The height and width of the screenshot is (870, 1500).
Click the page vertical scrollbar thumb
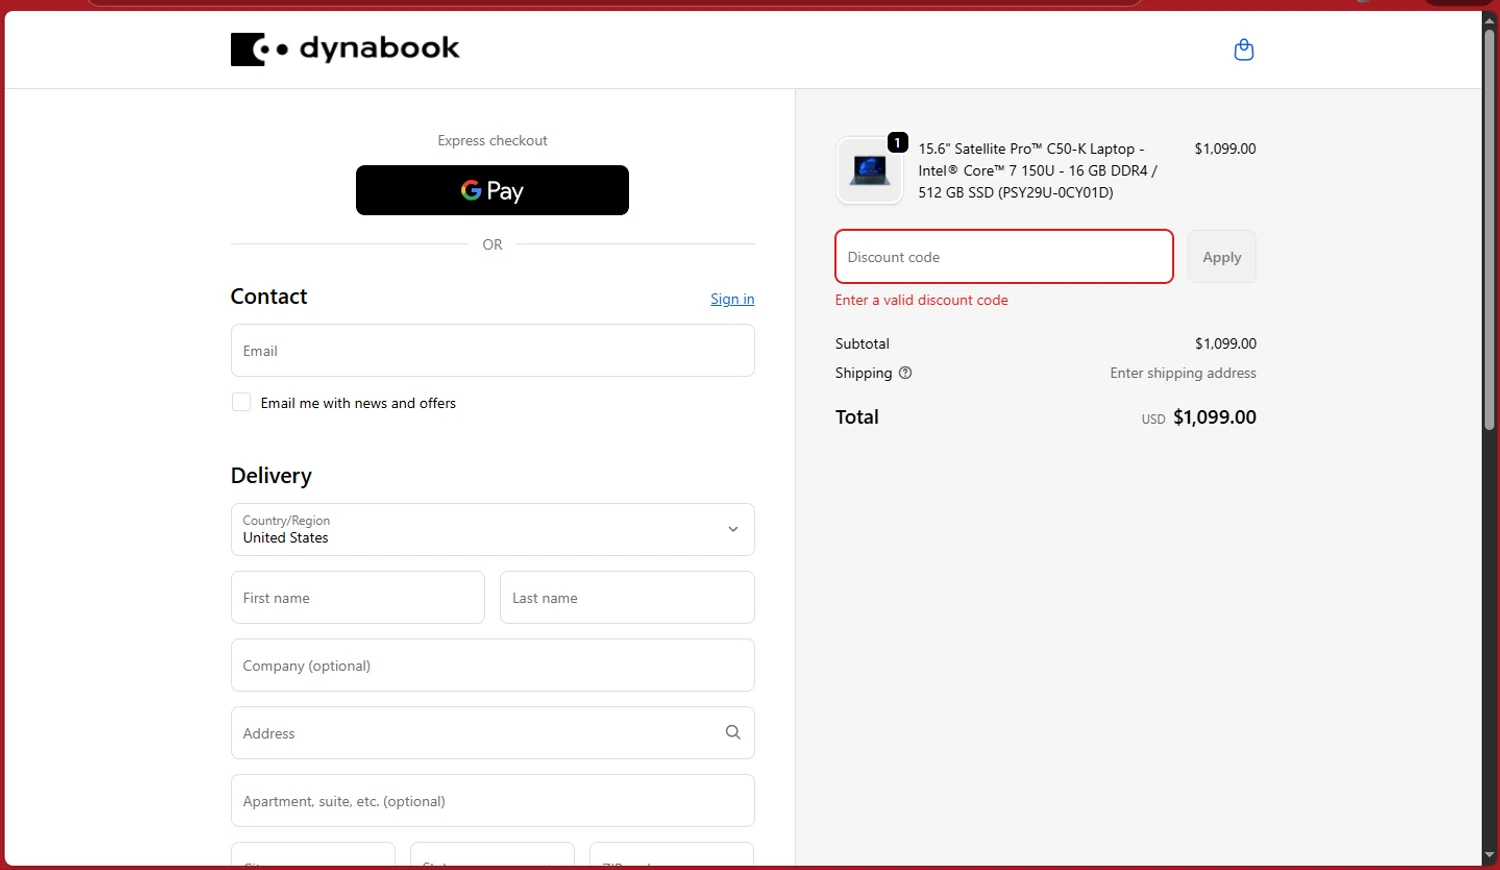pyautogui.click(x=1489, y=230)
